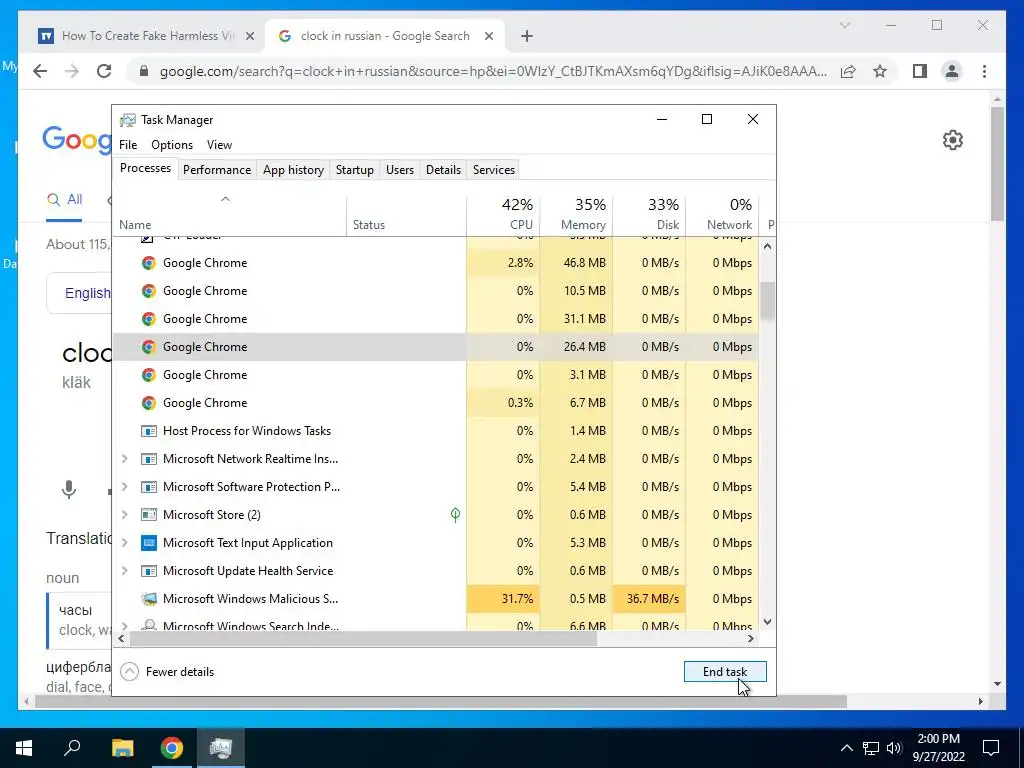Viewport: 1024px width, 768px height.
Task: Click the share page icon in address bar
Action: 848,71
